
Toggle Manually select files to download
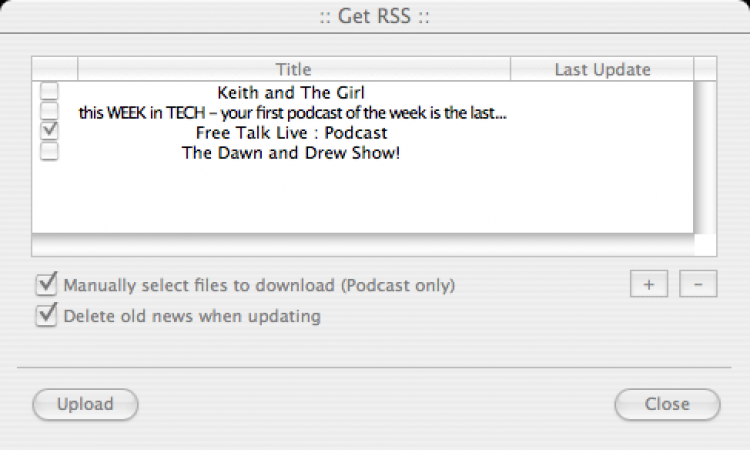(46, 285)
